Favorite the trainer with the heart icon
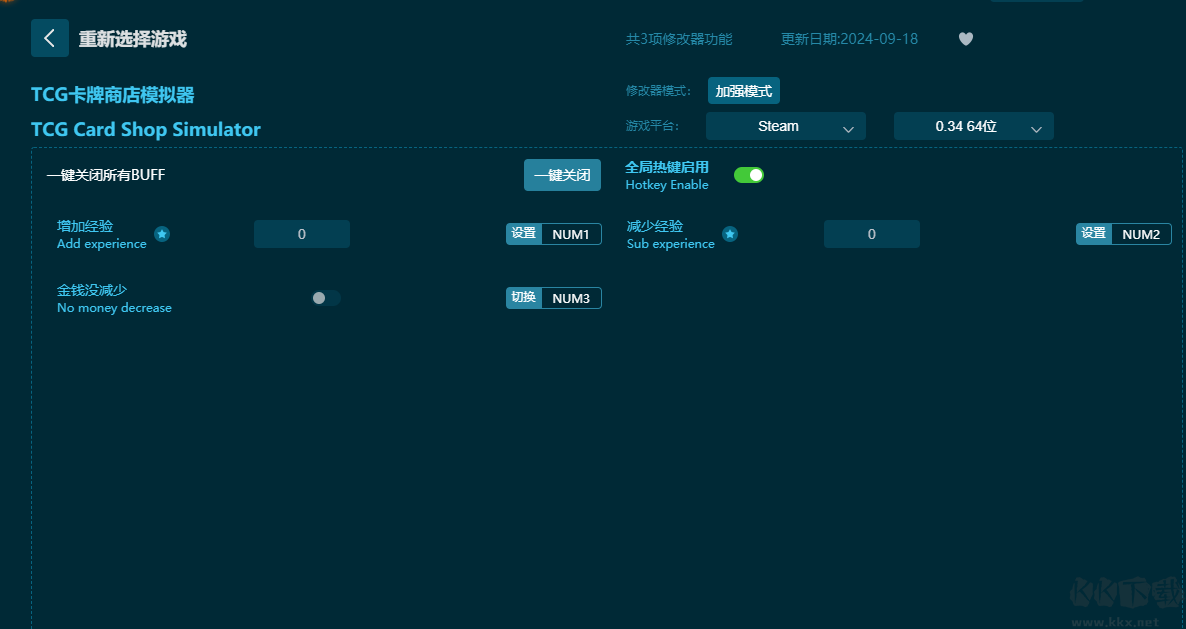The width and height of the screenshot is (1186, 629). pos(965,39)
